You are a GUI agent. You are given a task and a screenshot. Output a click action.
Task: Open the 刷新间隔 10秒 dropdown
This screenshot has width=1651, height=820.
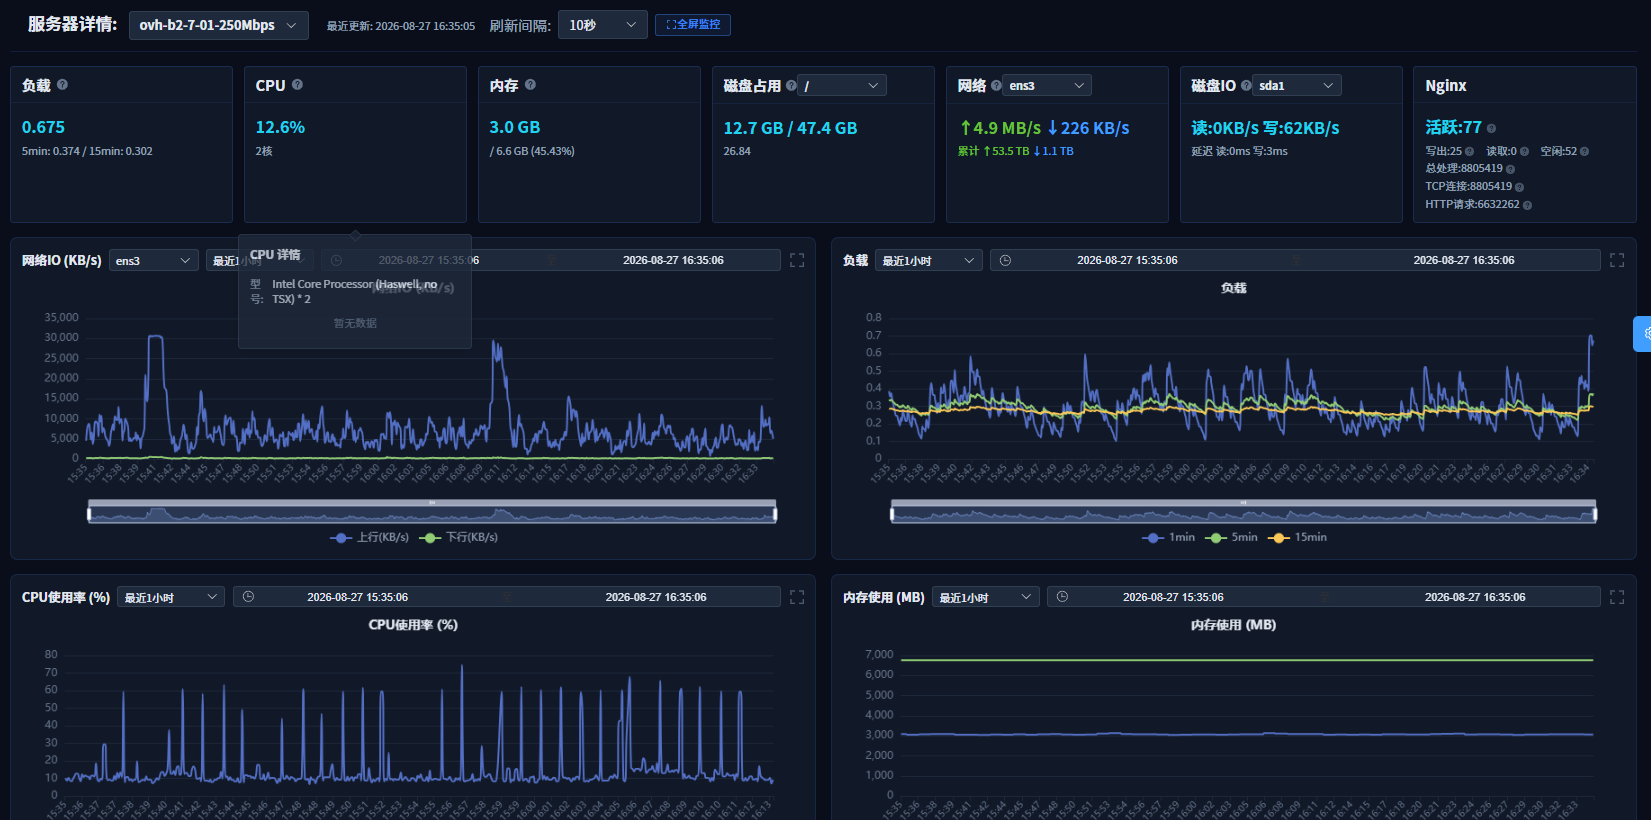click(x=602, y=25)
